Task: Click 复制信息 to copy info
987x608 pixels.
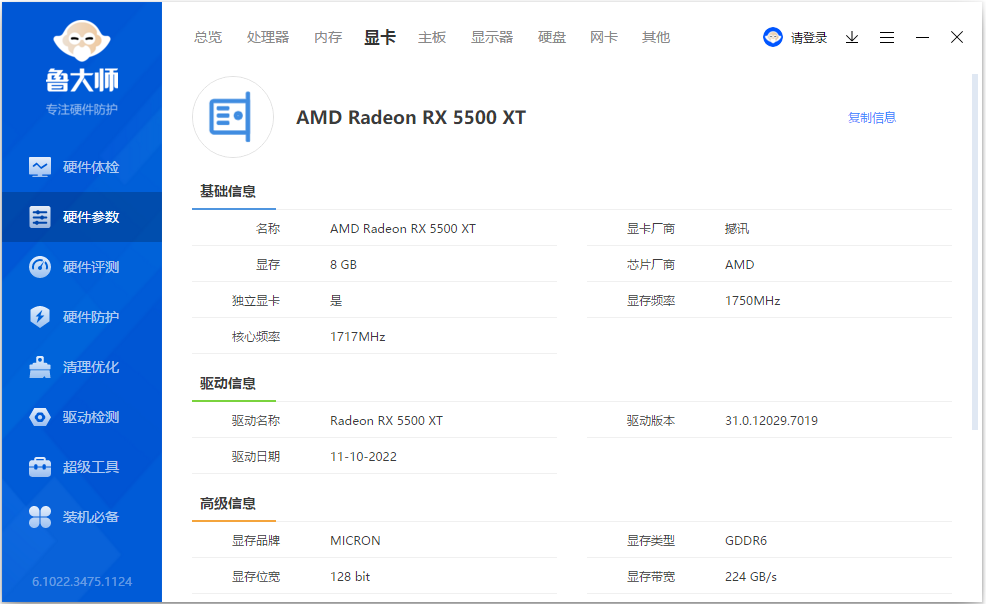Action: point(872,118)
